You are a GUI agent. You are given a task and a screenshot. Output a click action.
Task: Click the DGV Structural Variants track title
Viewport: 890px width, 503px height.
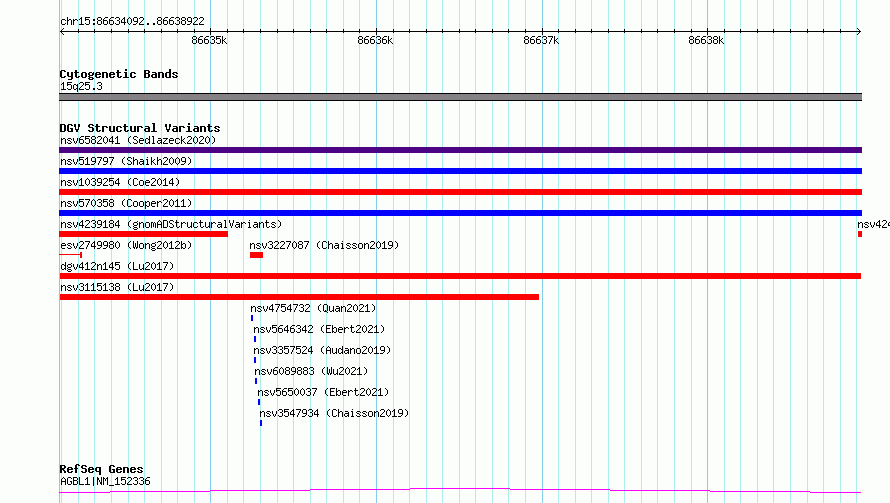pos(140,128)
